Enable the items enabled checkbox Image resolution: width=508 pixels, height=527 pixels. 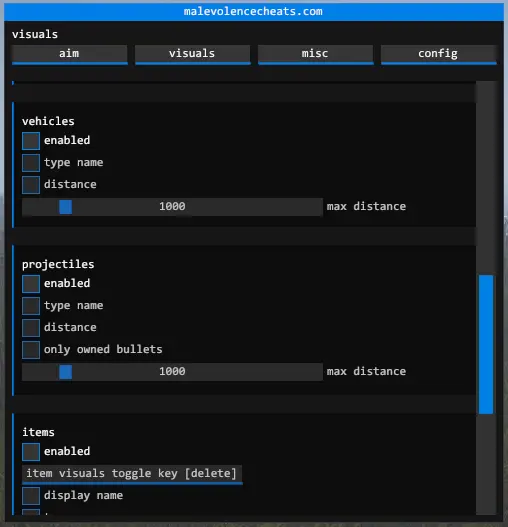click(x=31, y=452)
